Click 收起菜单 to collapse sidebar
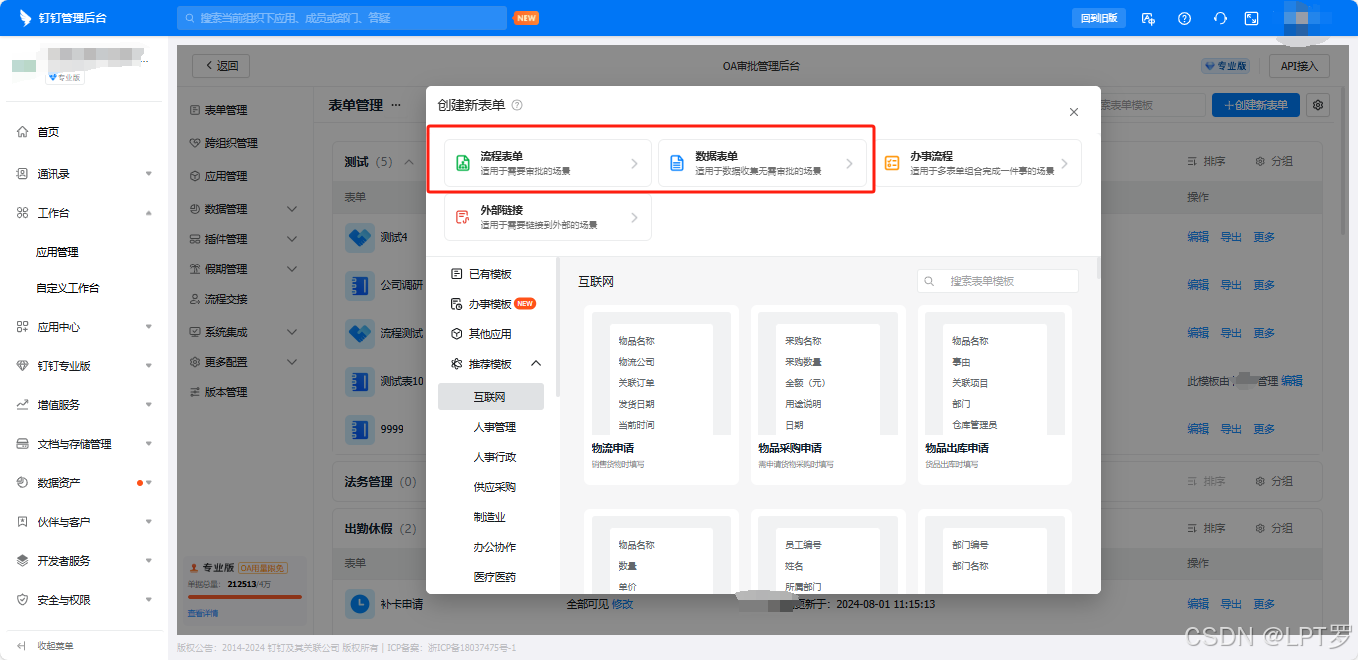The width and height of the screenshot is (1358, 660). 46,646
